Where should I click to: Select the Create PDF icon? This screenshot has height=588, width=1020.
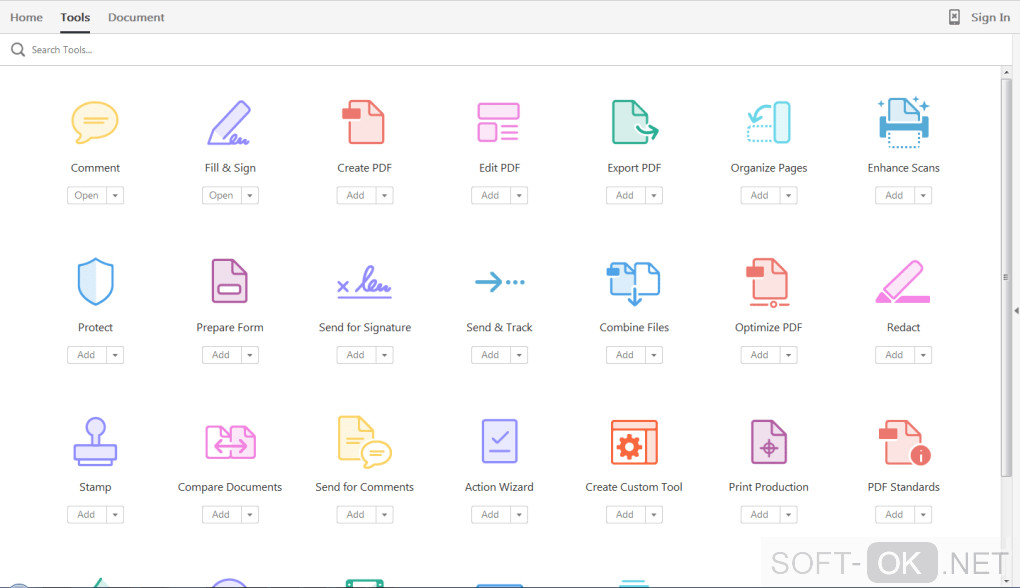coord(364,122)
